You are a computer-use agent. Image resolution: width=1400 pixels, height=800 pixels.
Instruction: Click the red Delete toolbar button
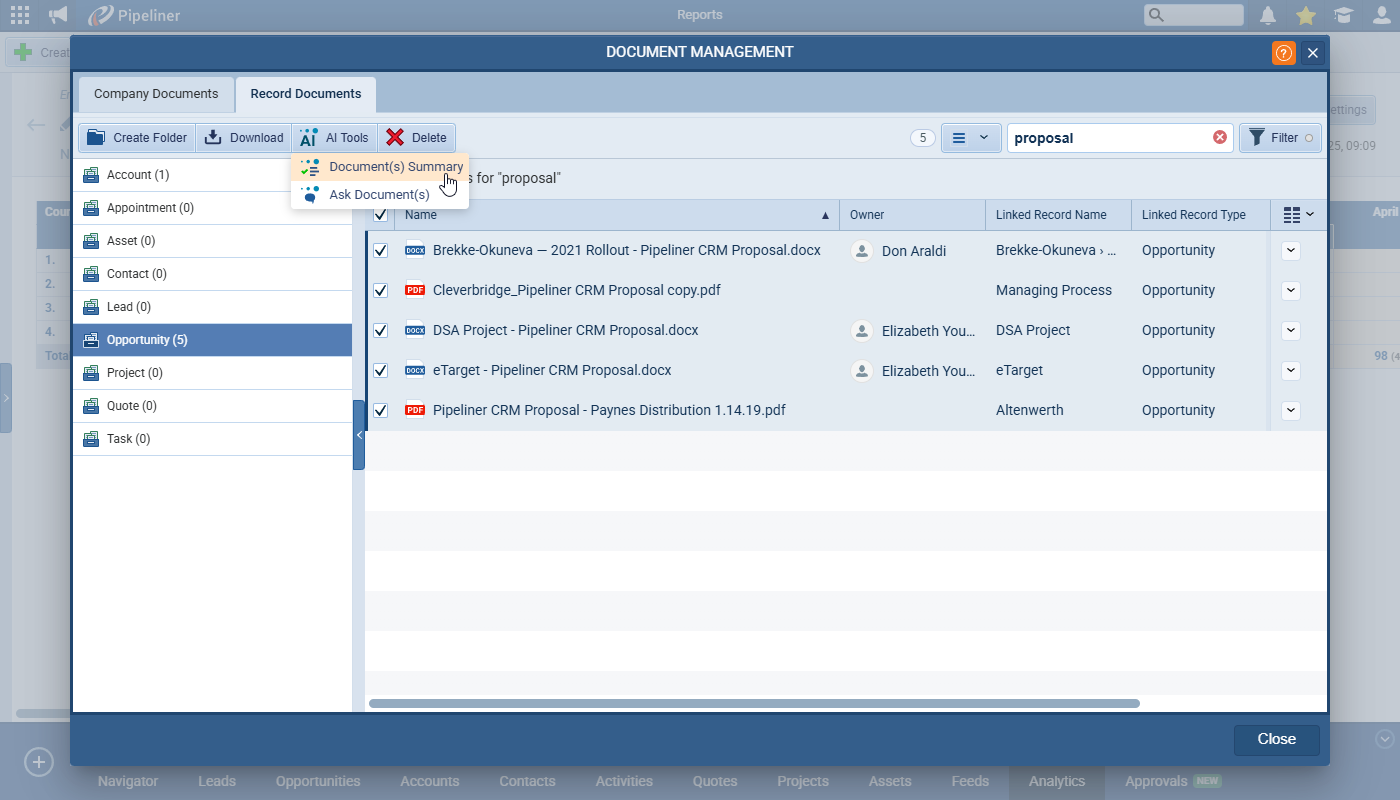coord(417,138)
